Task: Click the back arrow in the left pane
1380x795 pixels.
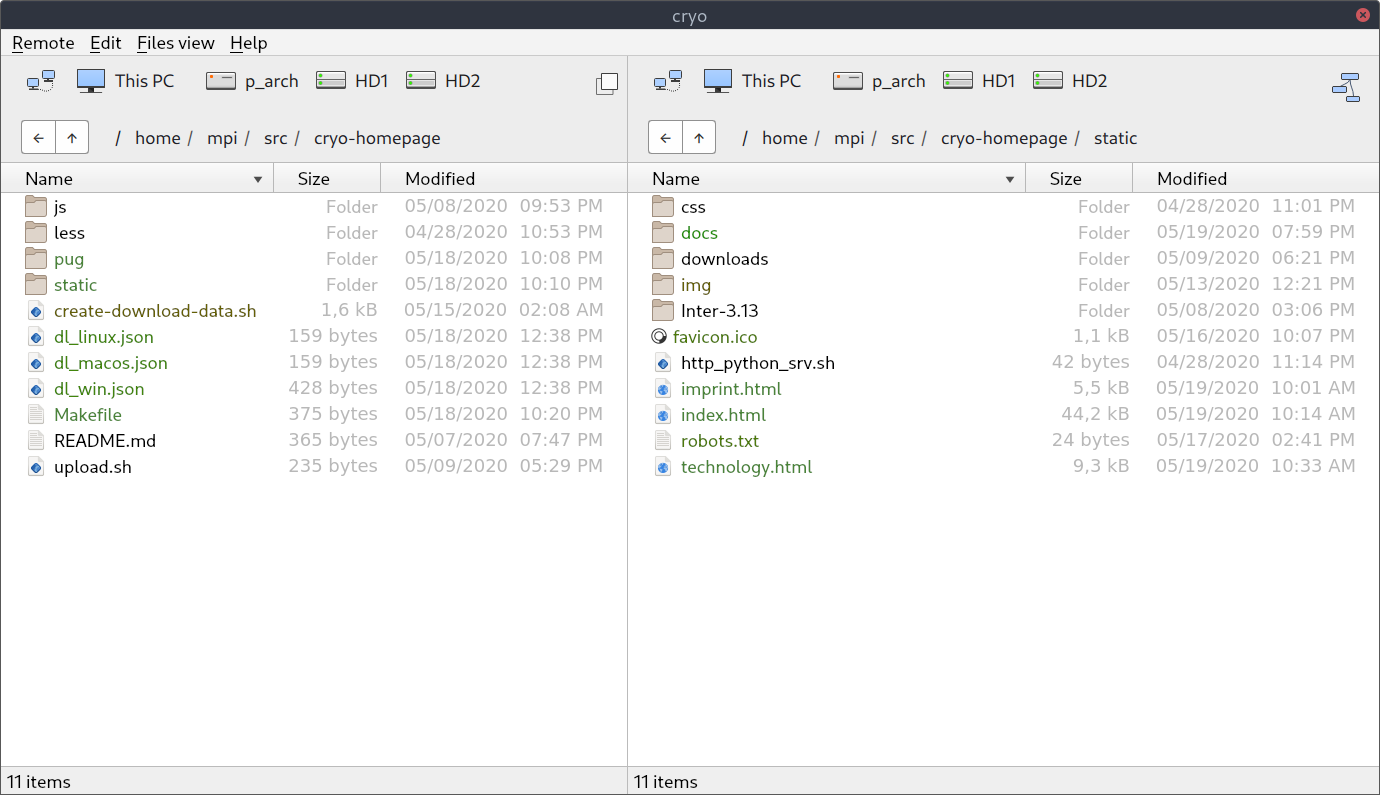Action: coord(38,137)
